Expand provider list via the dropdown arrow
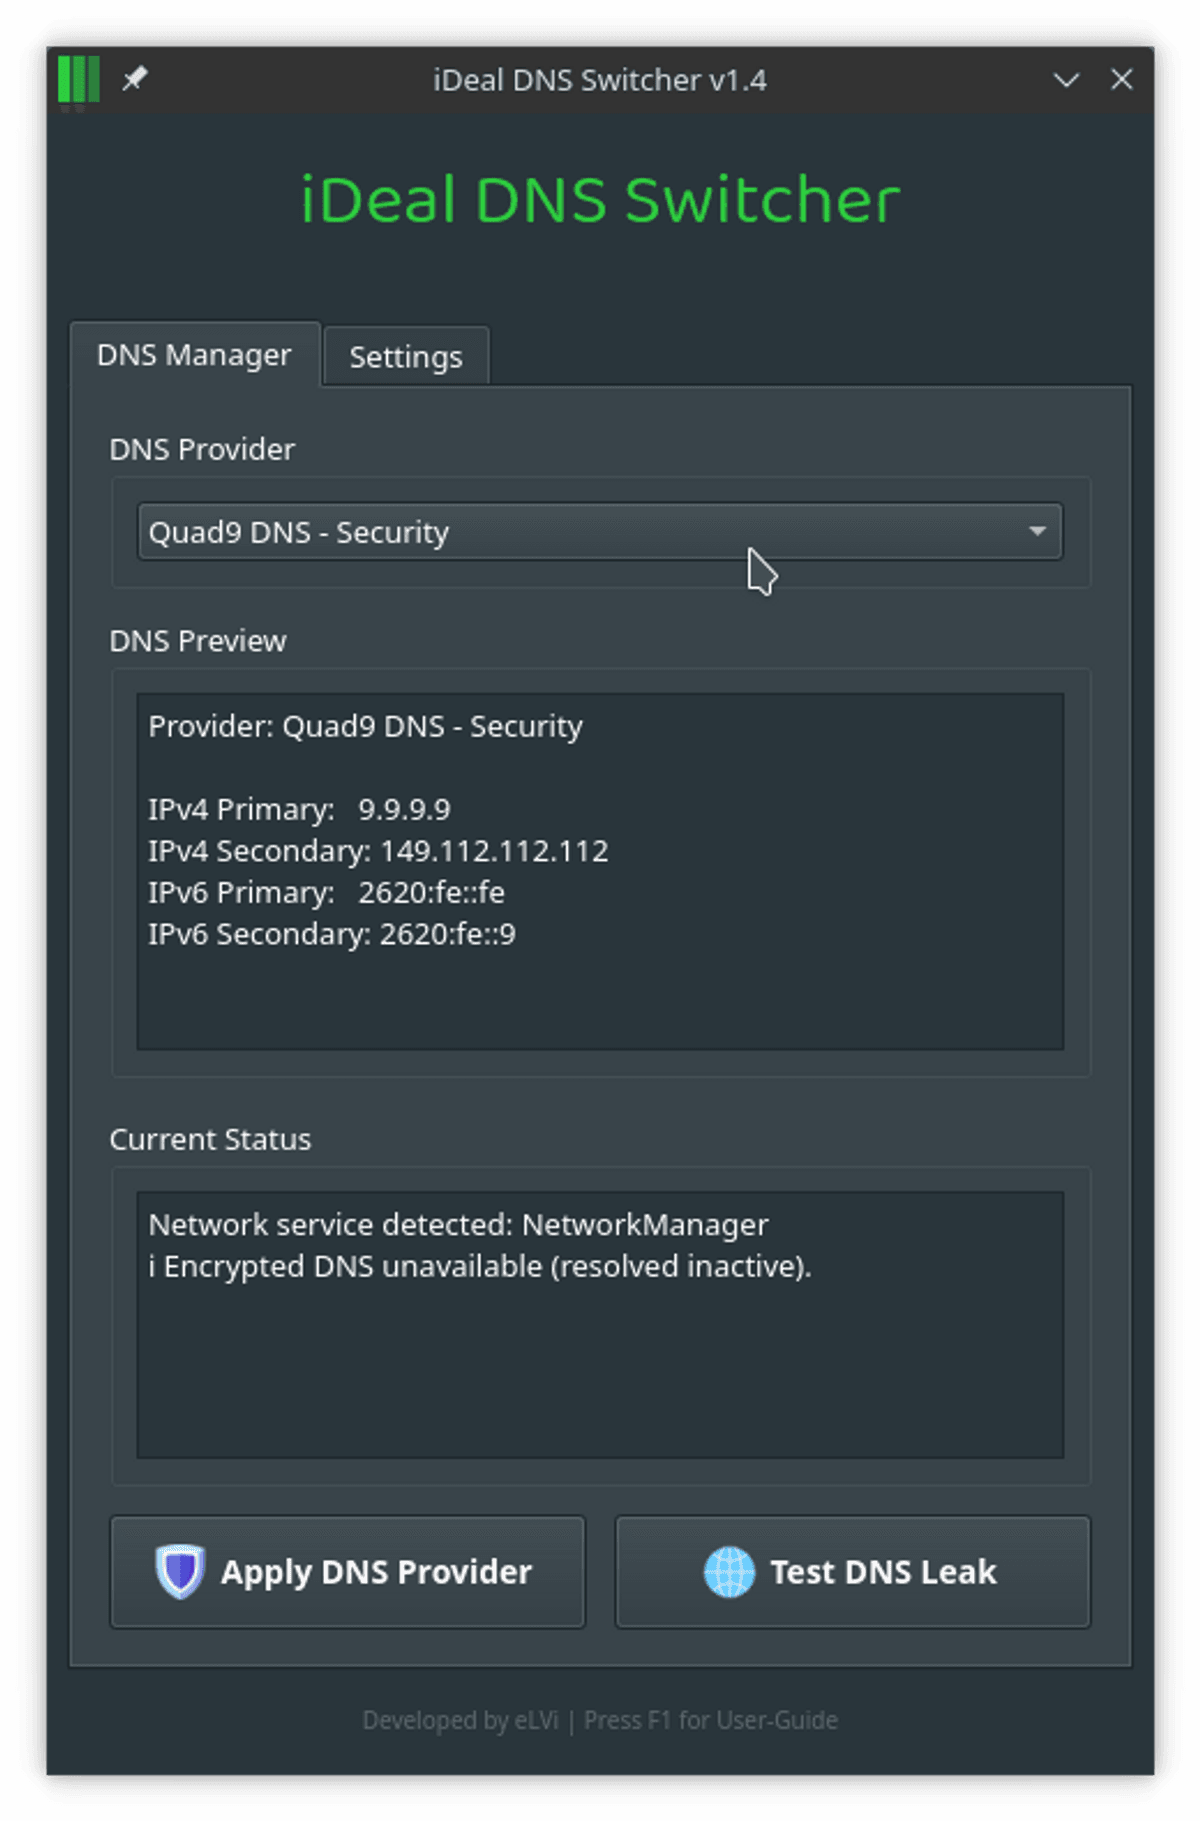The height and width of the screenshot is (1821, 1200). 1037,532
